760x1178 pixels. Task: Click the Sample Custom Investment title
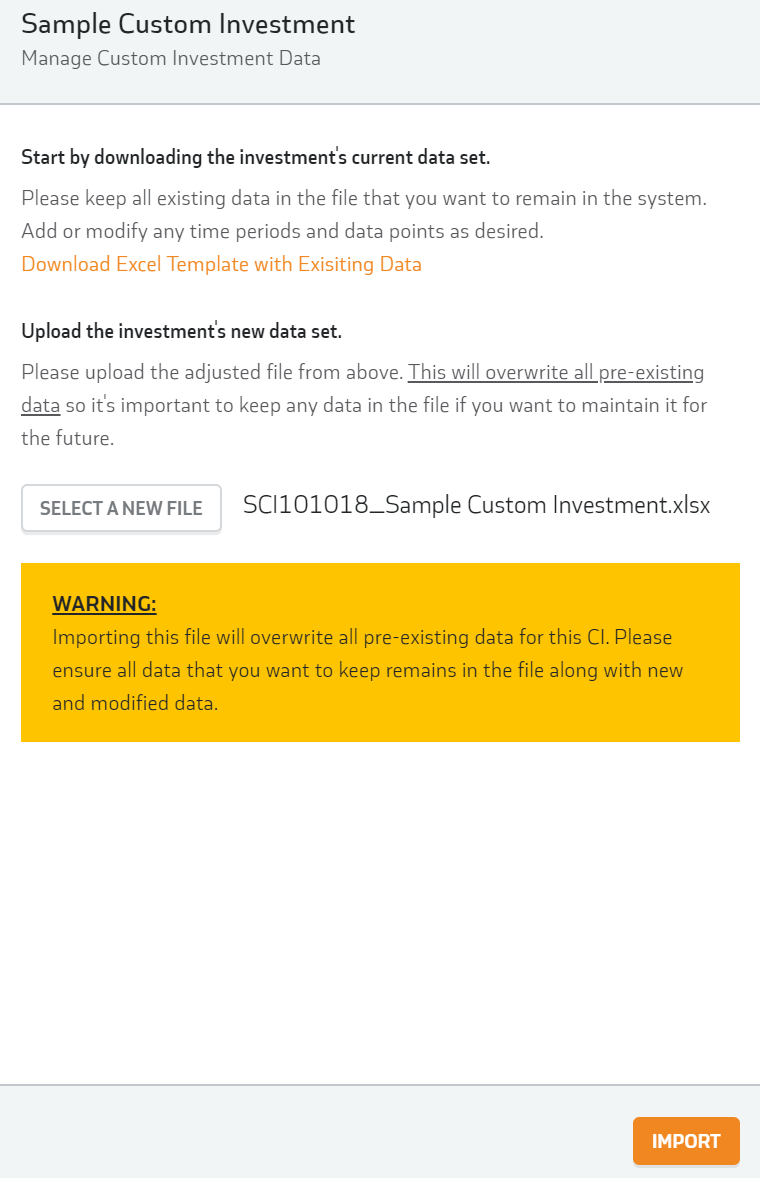(188, 24)
